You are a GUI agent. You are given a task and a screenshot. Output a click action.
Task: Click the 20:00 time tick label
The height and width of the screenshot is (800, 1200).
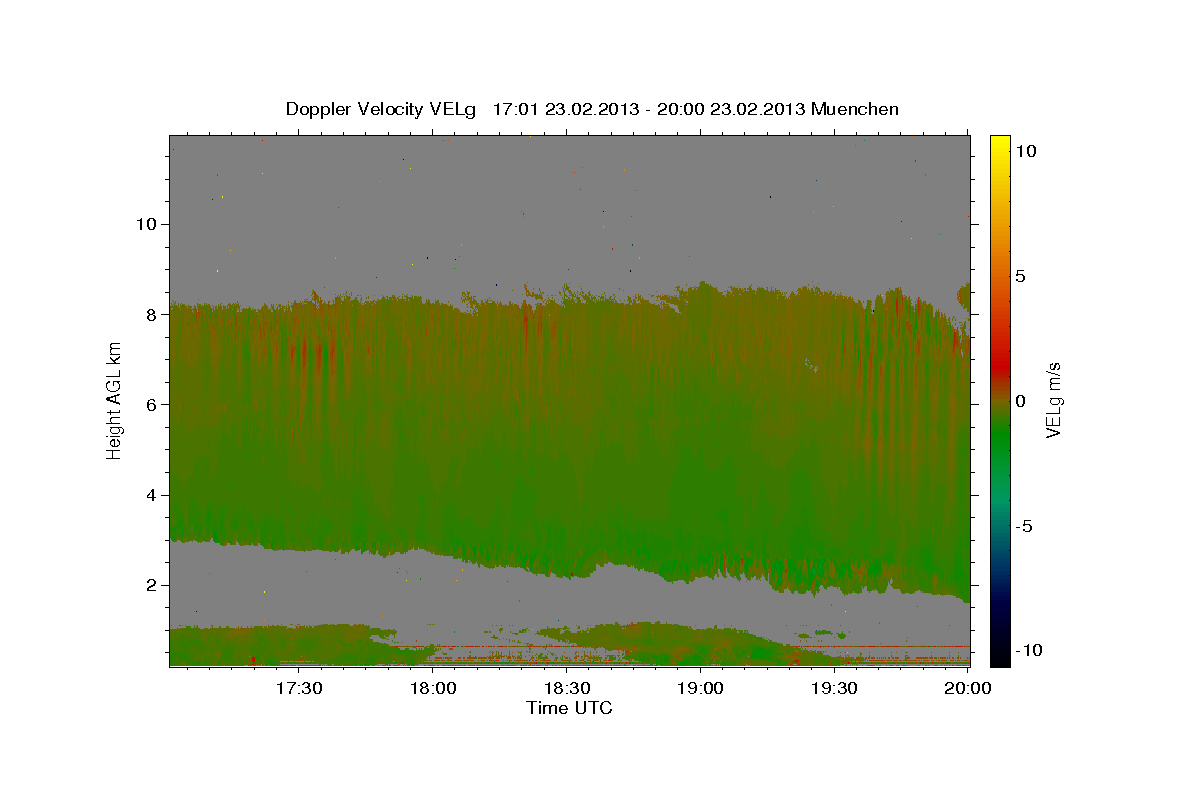point(967,689)
